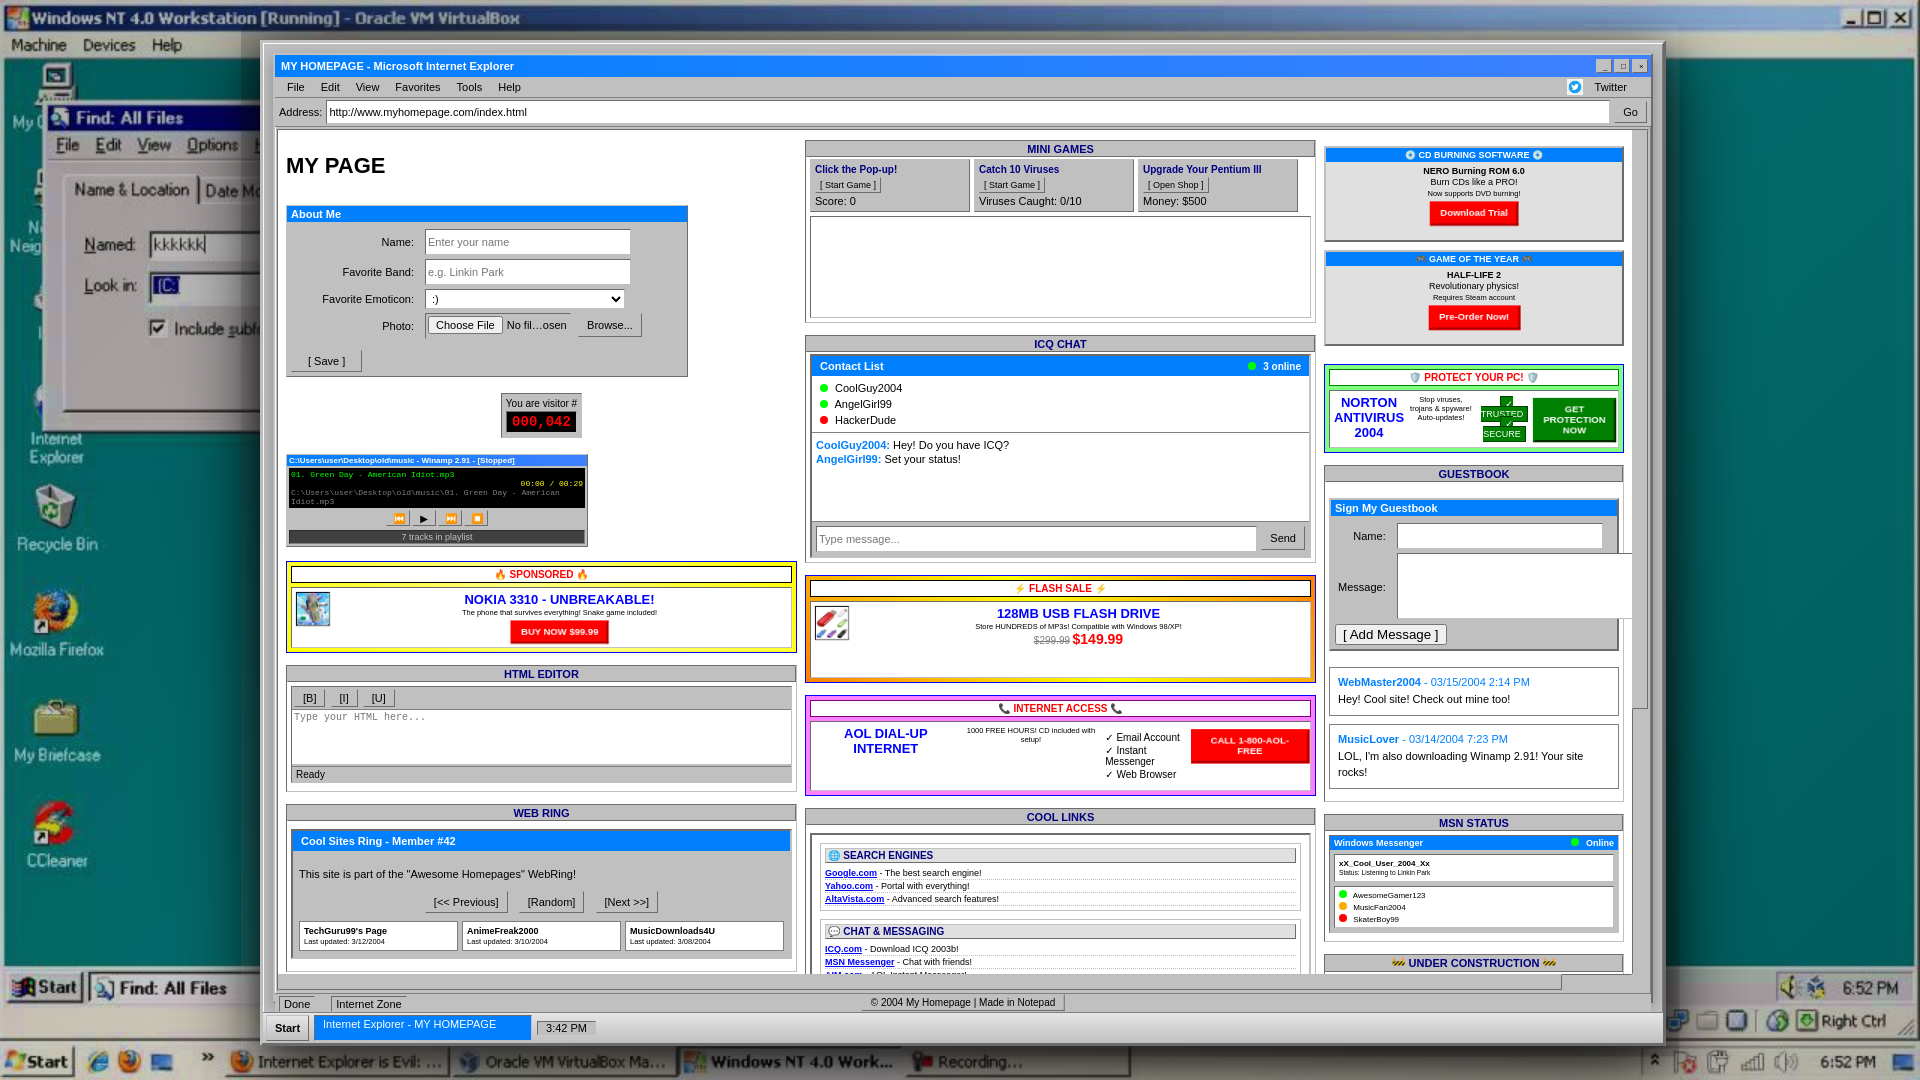Skip to next track in Winamp

[x=451, y=518]
